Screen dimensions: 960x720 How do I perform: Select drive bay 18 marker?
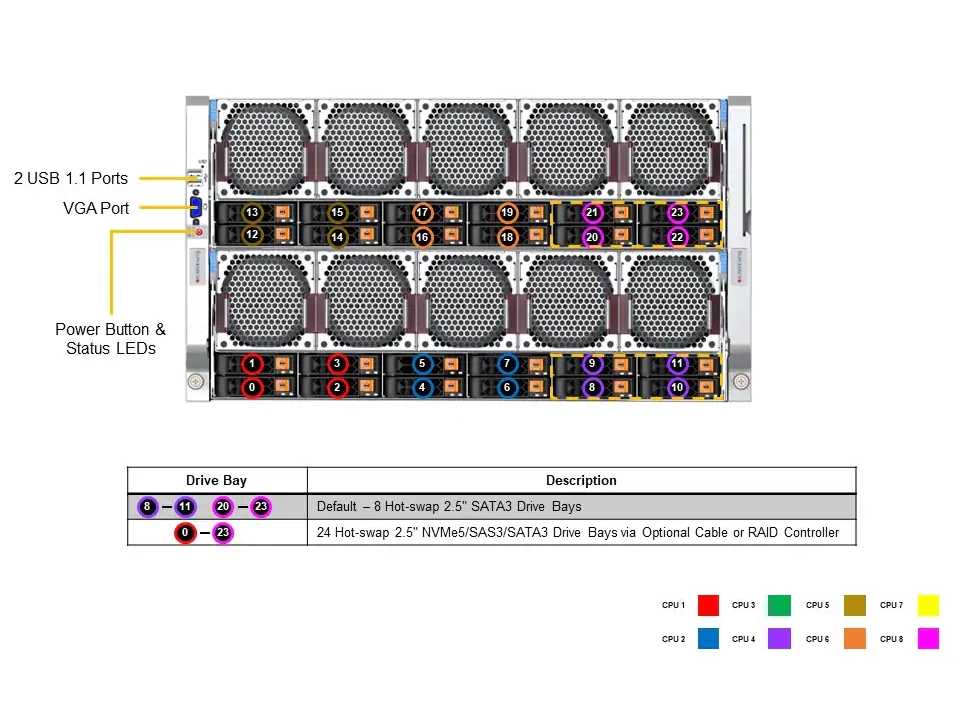507,237
